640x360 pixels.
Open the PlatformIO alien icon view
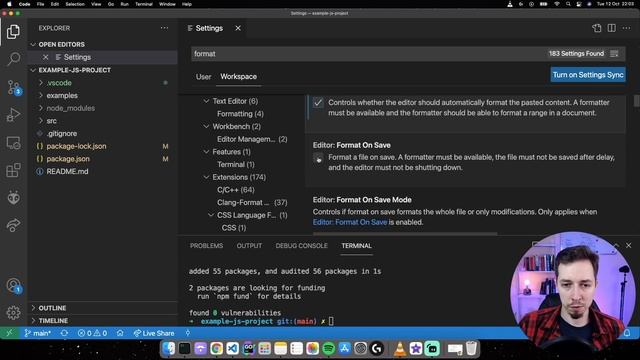click(13, 198)
